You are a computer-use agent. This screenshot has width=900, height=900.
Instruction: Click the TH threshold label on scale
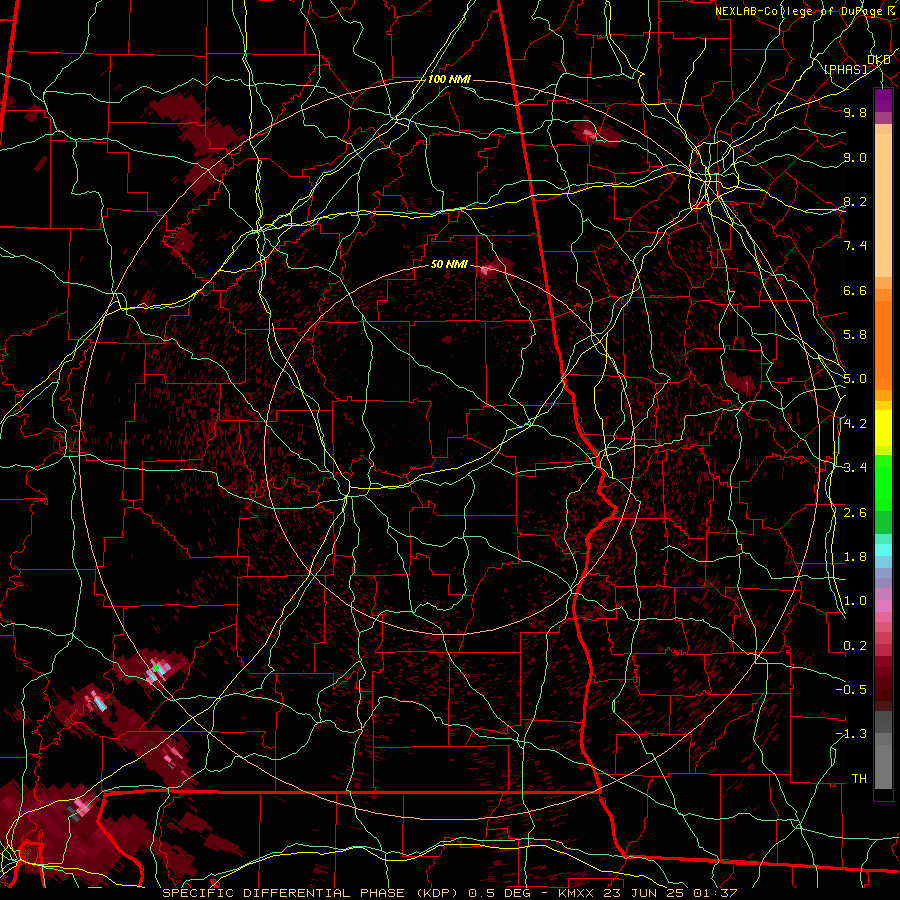859,779
